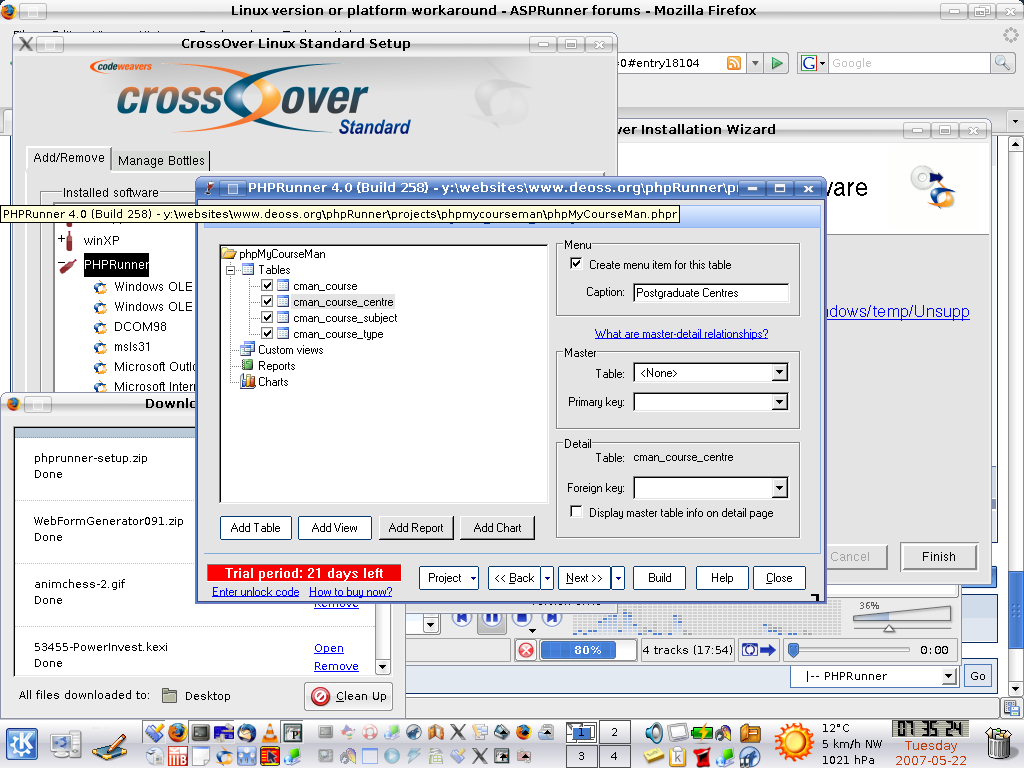Switch to virtual desktop 2
Screen dimensions: 1024x768
[615, 732]
